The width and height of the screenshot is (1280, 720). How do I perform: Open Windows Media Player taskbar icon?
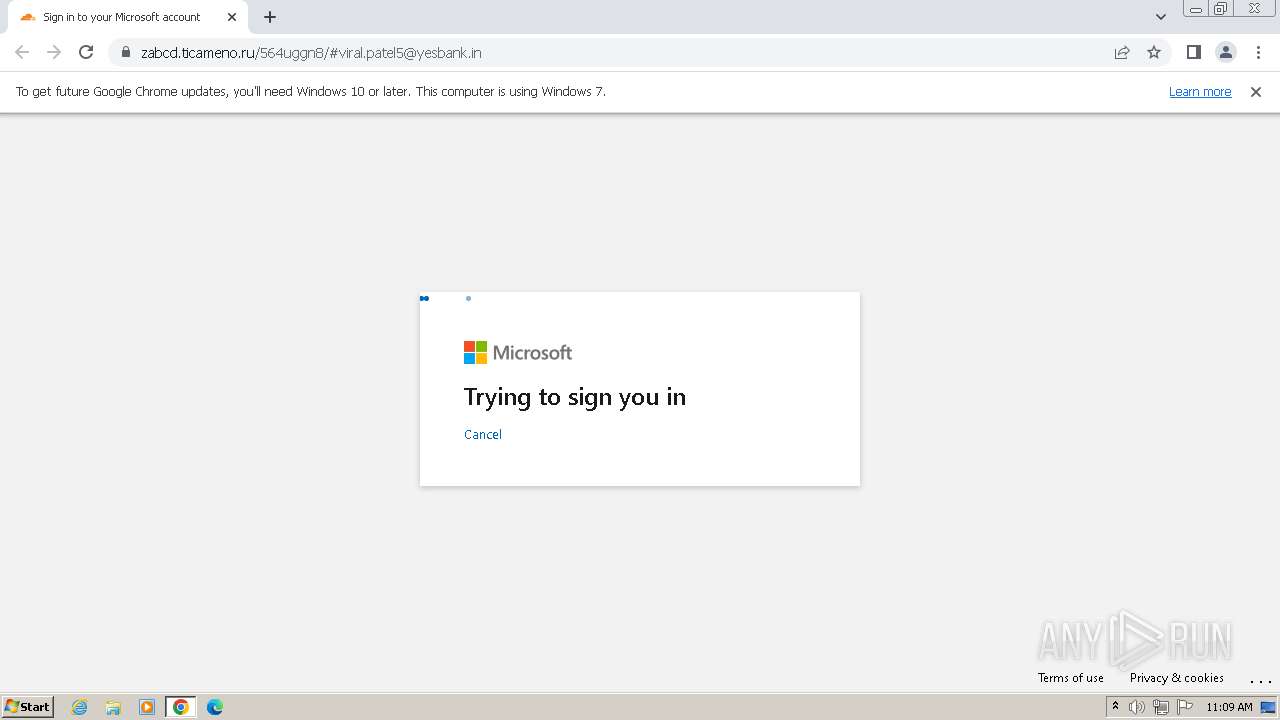click(147, 707)
